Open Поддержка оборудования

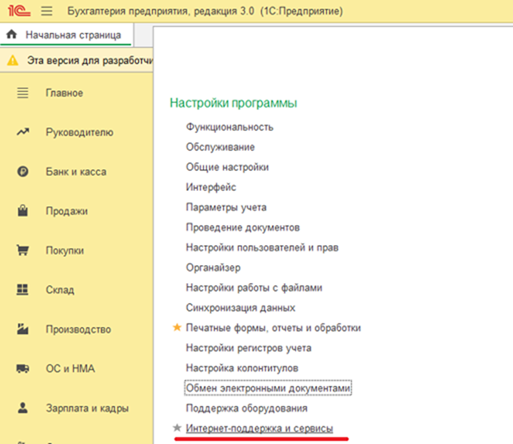pos(247,408)
